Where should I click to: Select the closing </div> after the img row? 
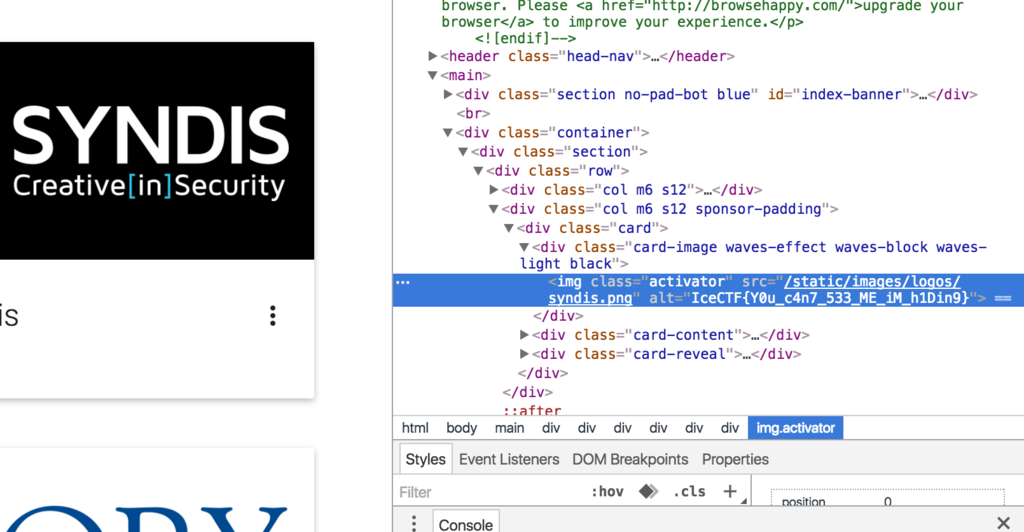[x=558, y=316]
